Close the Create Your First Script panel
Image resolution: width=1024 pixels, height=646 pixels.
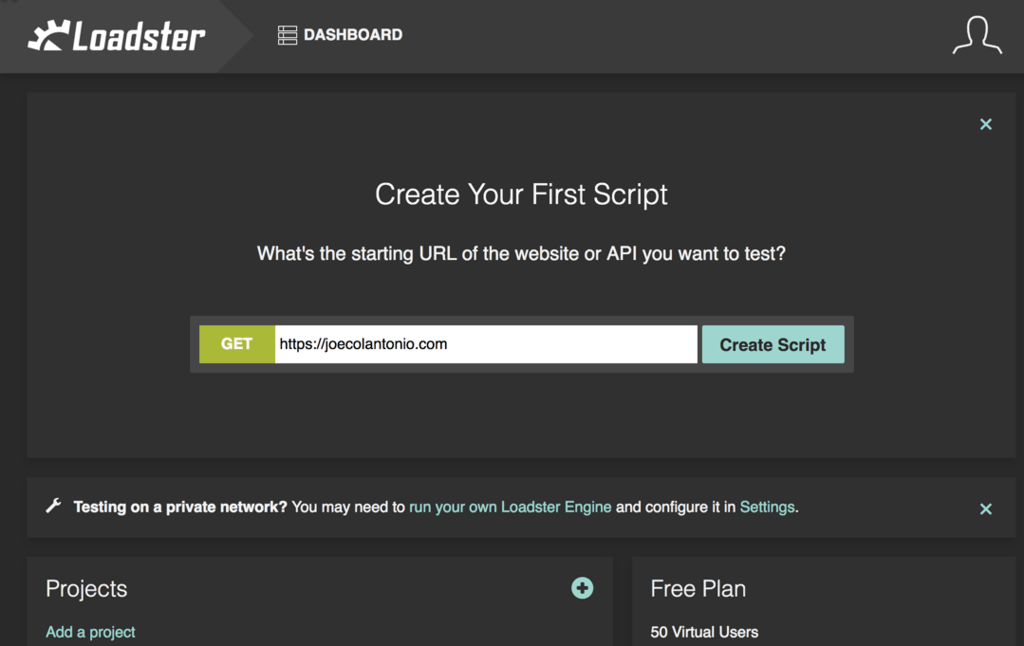pos(986,124)
